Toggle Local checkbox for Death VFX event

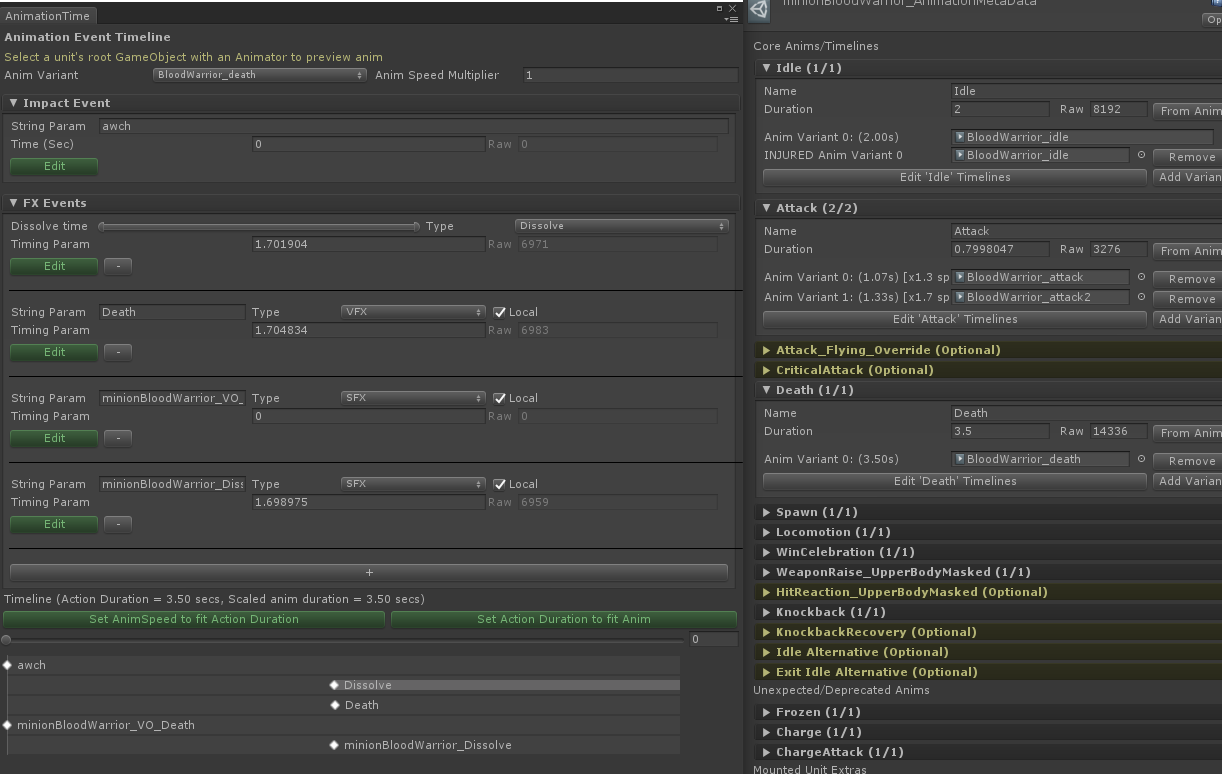tap(500, 312)
